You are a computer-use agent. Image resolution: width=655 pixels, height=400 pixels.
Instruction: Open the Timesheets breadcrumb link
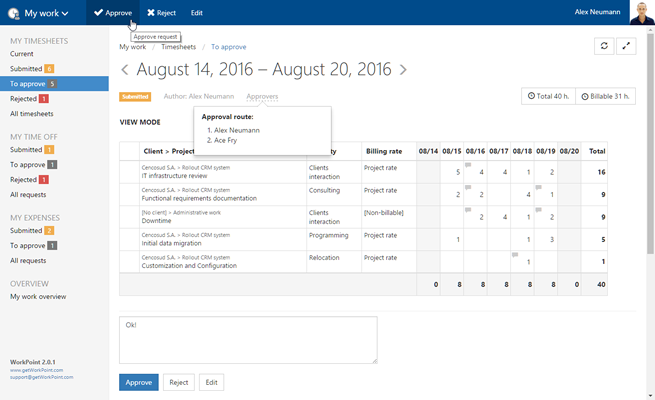[x=178, y=46]
